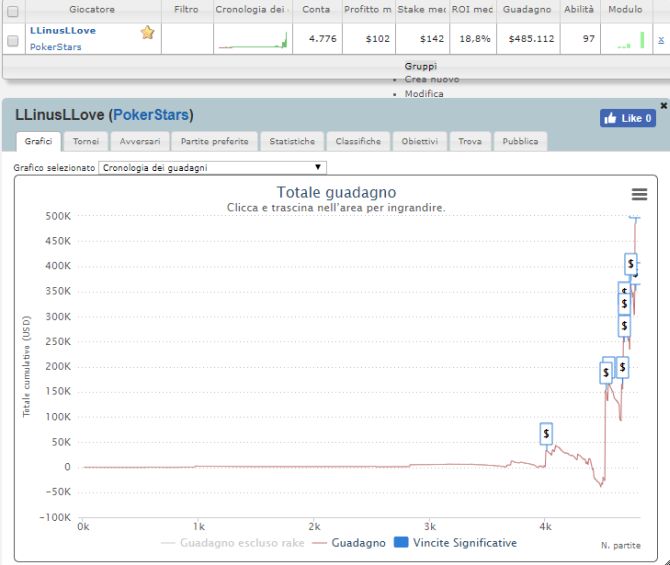
Task: Click PokerStars link under player name
Action: pos(56,47)
